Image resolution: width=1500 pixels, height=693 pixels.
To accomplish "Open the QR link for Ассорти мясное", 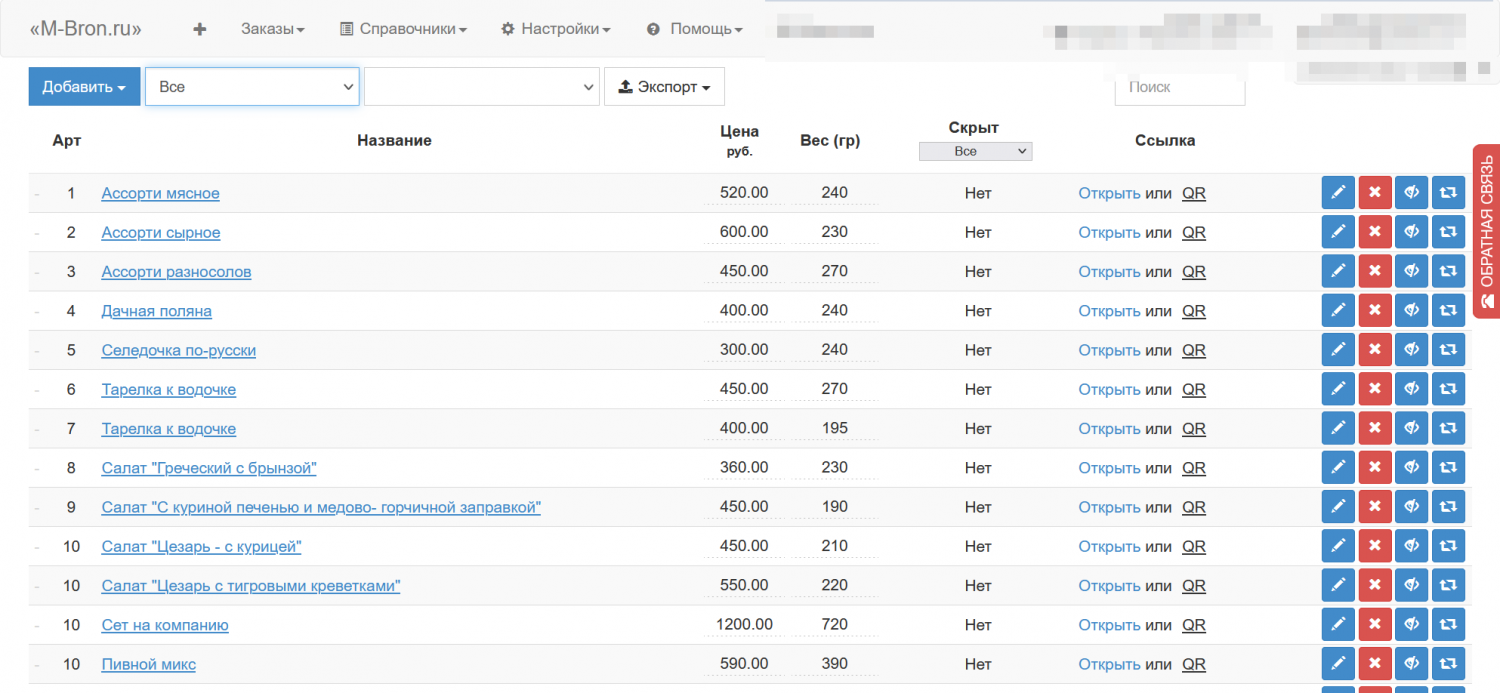I will click(x=1194, y=193).
